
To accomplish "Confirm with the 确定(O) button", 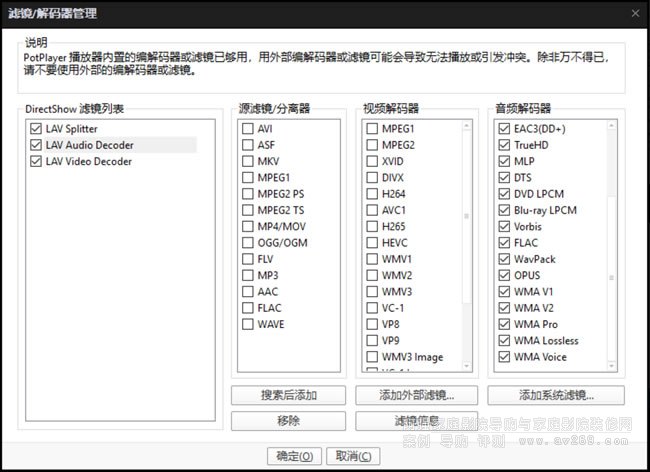I will tap(294, 456).
